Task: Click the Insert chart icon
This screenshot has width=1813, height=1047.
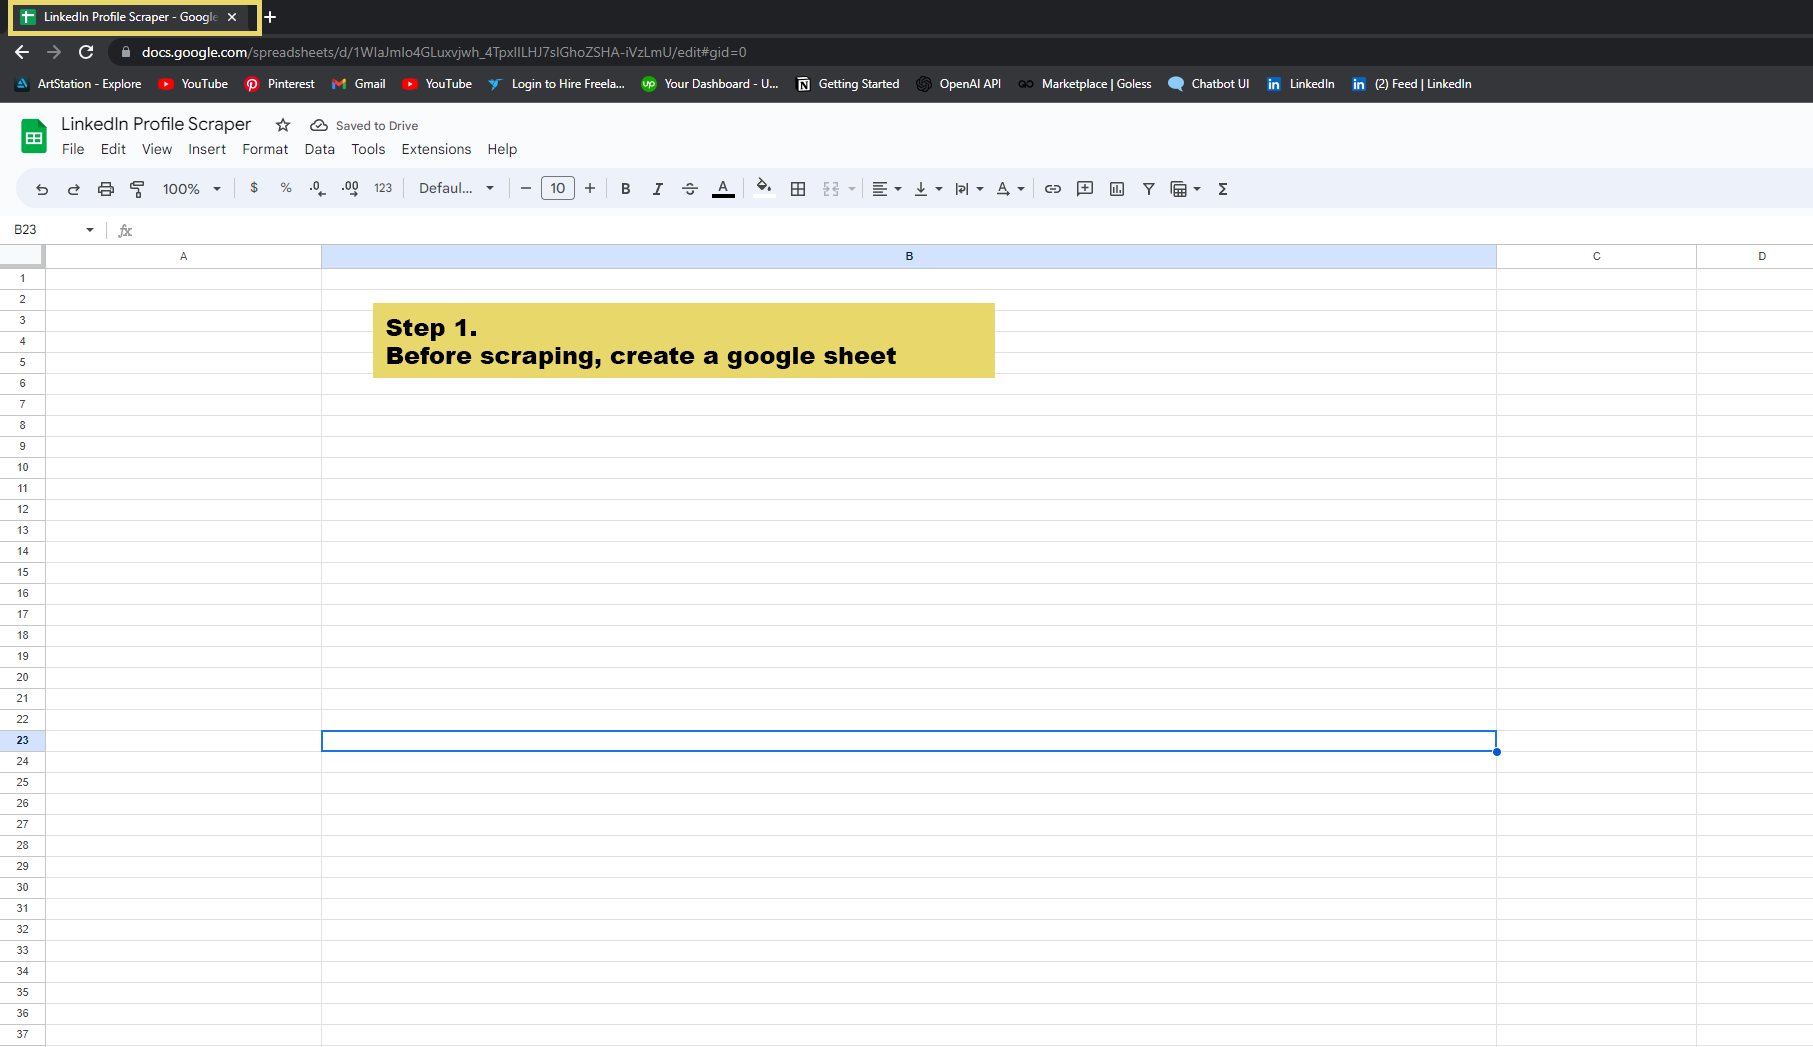Action: click(1117, 189)
